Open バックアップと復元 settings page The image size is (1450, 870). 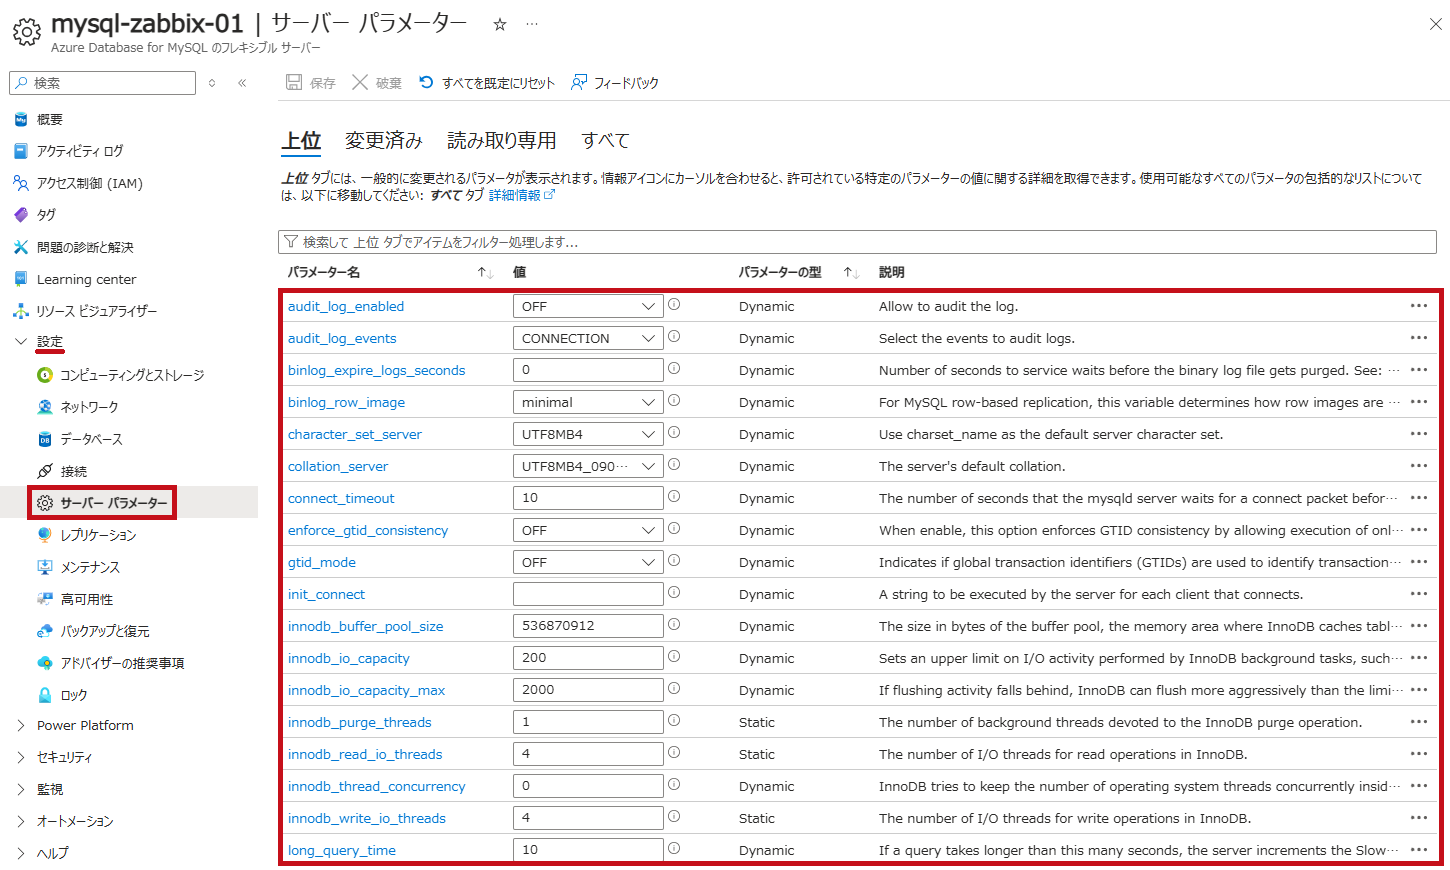(105, 631)
